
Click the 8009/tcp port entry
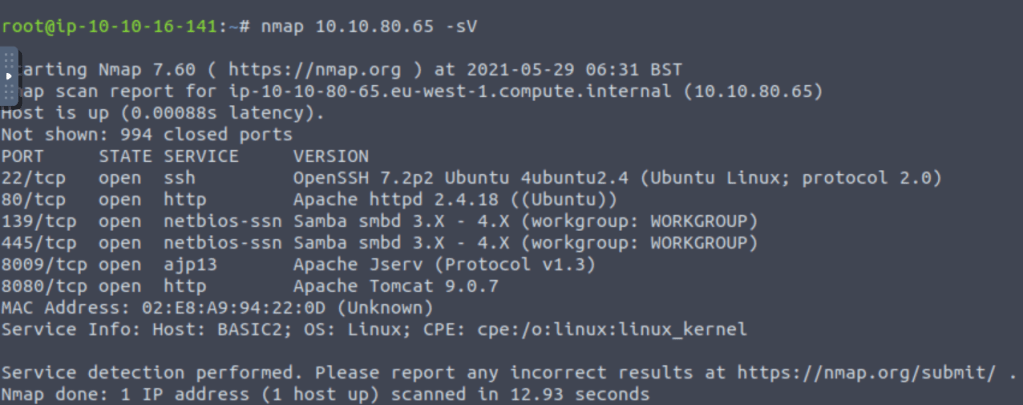click(x=49, y=264)
